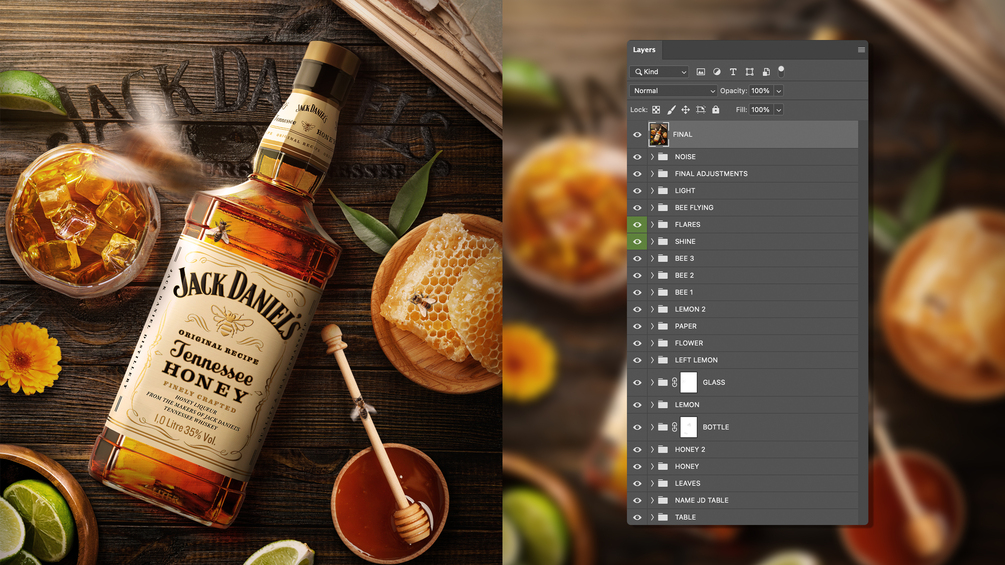Screen dimensions: 1005x565
Task: Hide the BOTTLE group
Action: point(637,427)
